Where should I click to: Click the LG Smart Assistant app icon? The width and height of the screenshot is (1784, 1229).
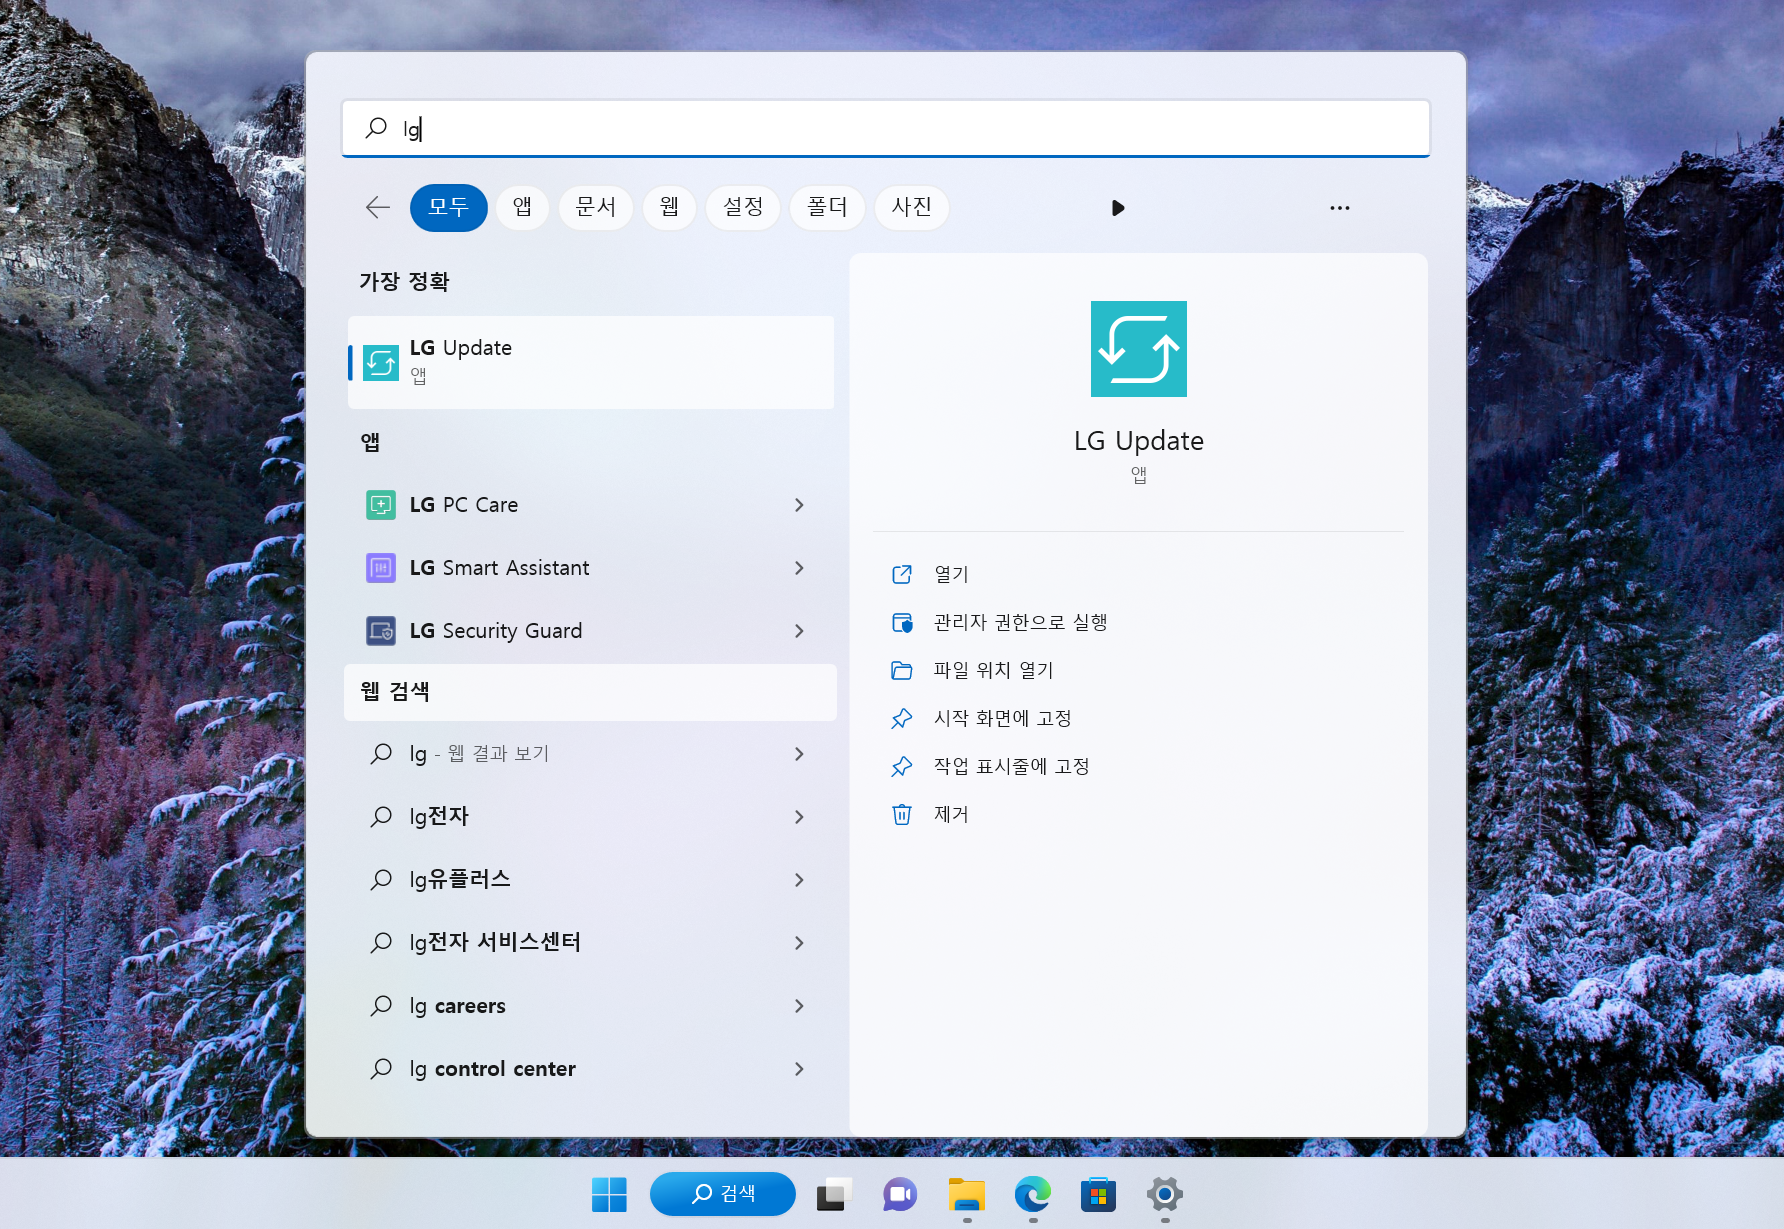point(381,568)
